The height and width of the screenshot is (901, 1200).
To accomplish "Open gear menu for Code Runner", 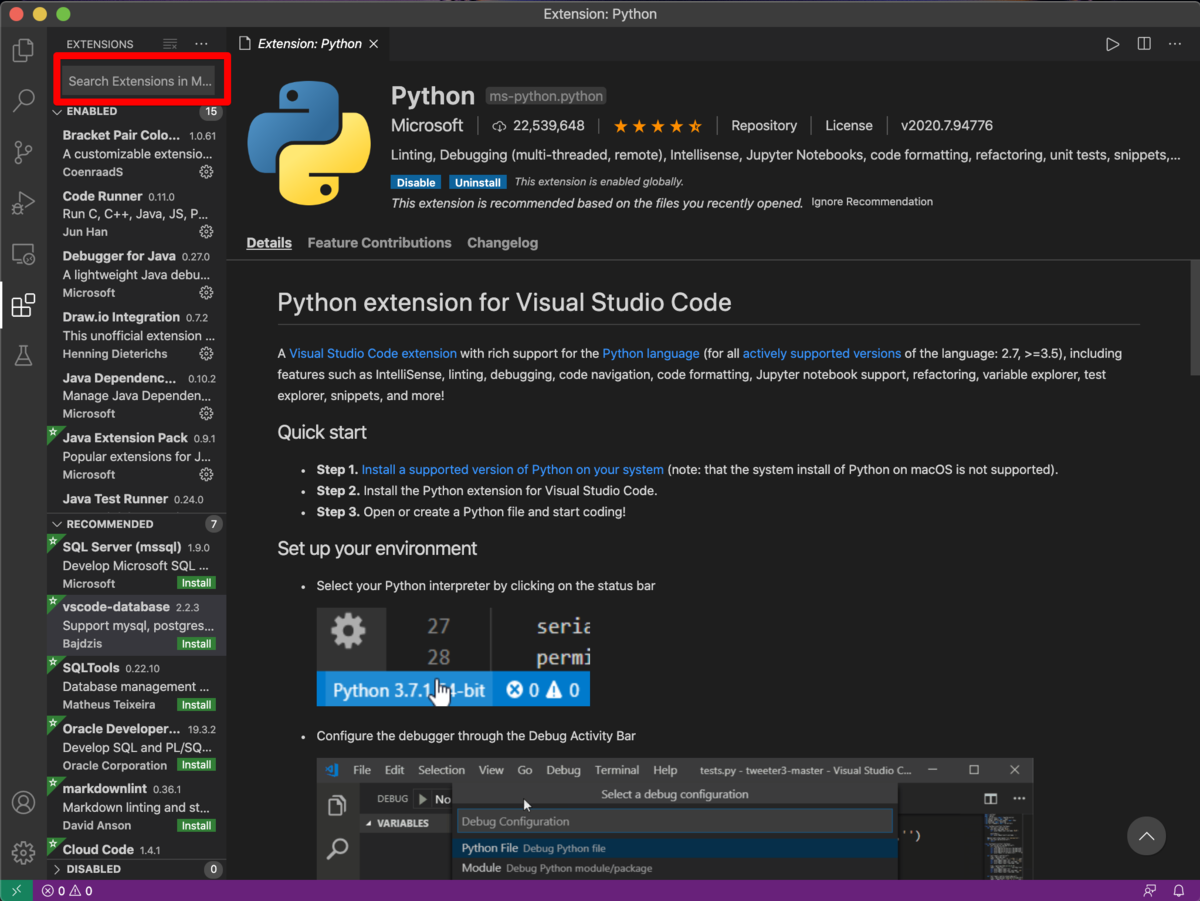I will point(206,232).
